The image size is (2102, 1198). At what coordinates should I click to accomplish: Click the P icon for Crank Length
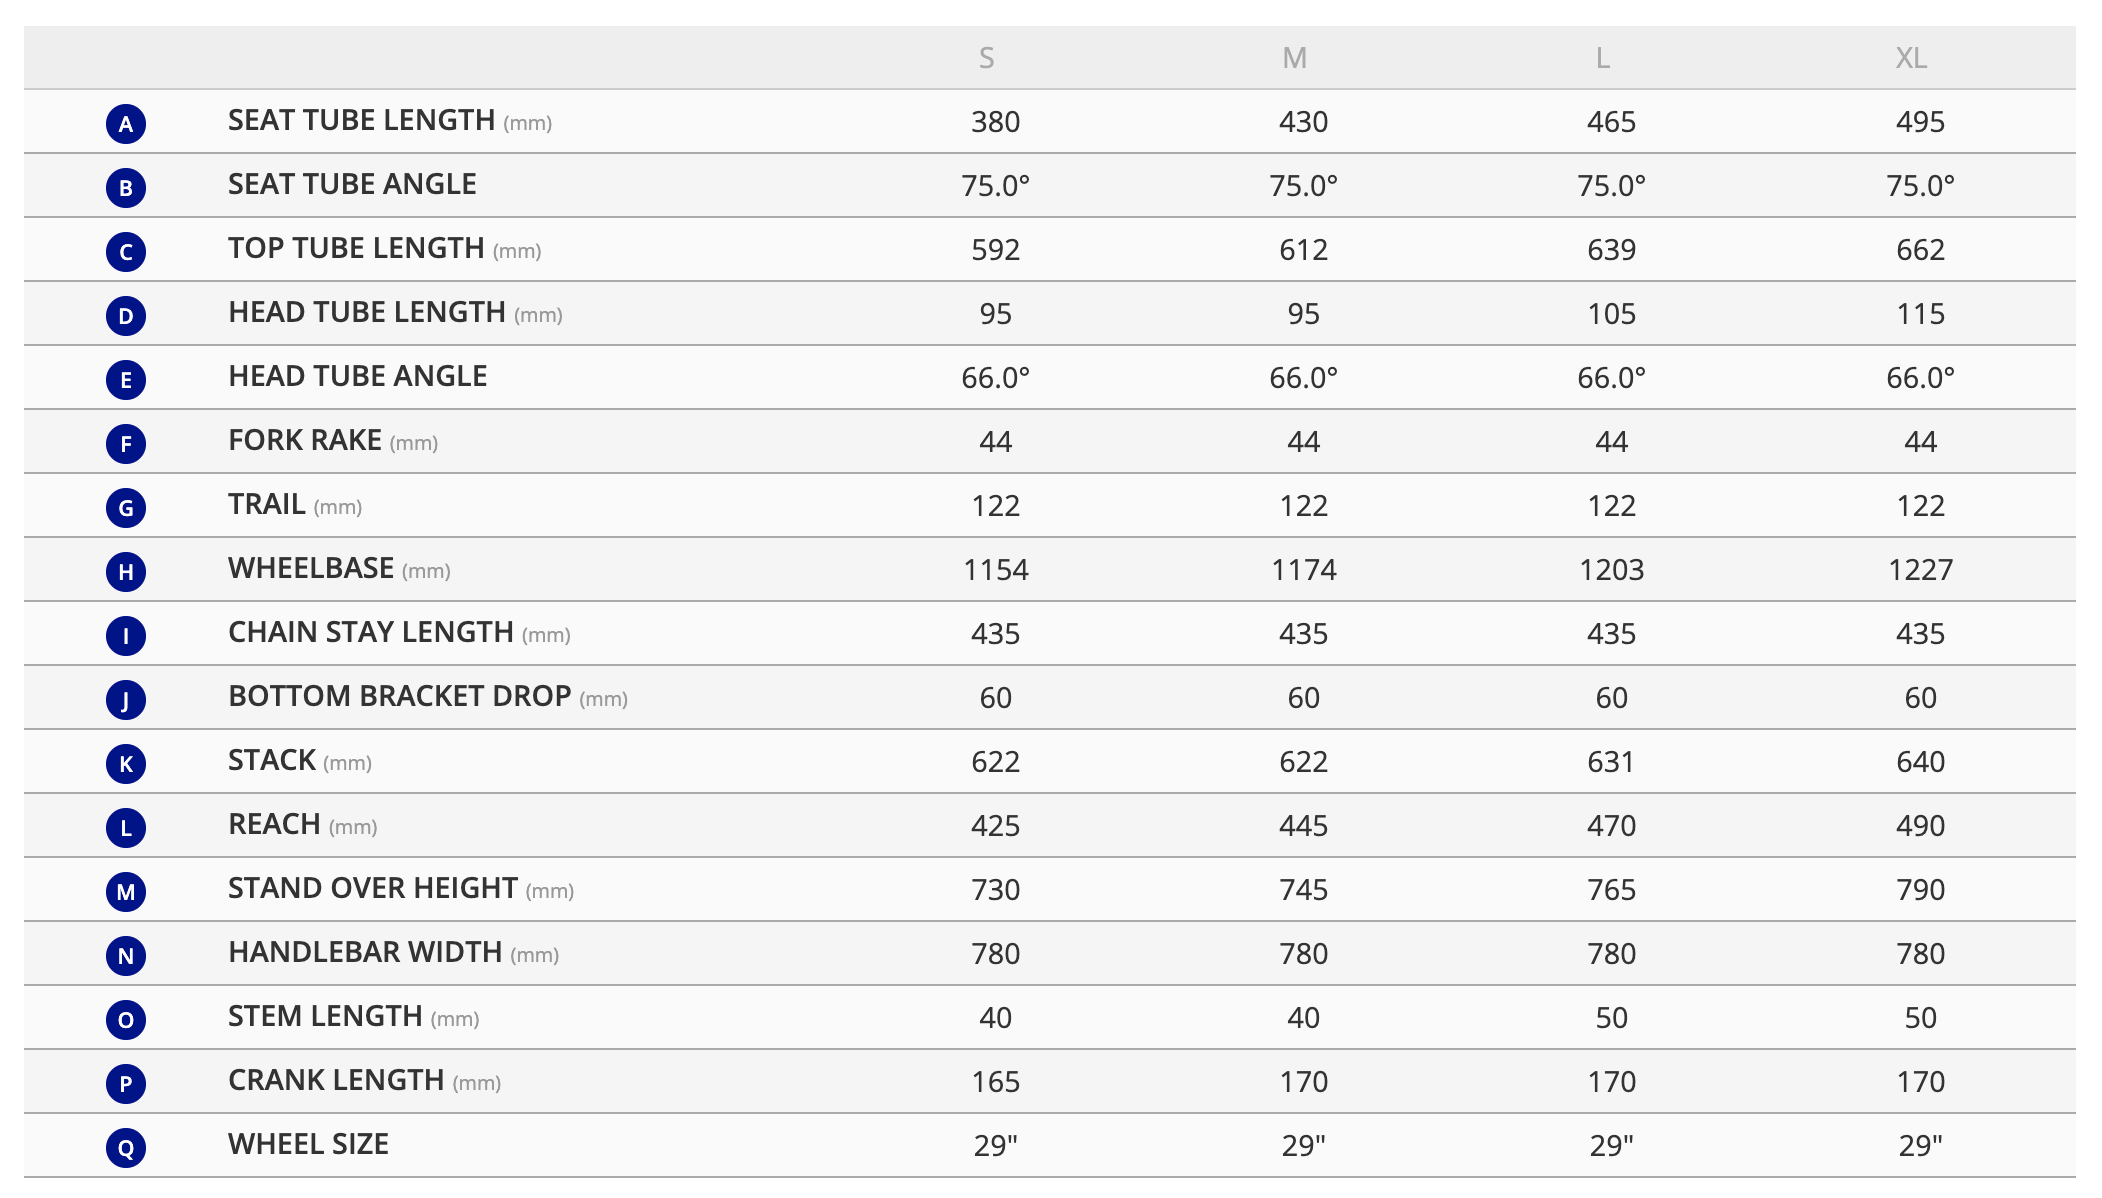[126, 1084]
